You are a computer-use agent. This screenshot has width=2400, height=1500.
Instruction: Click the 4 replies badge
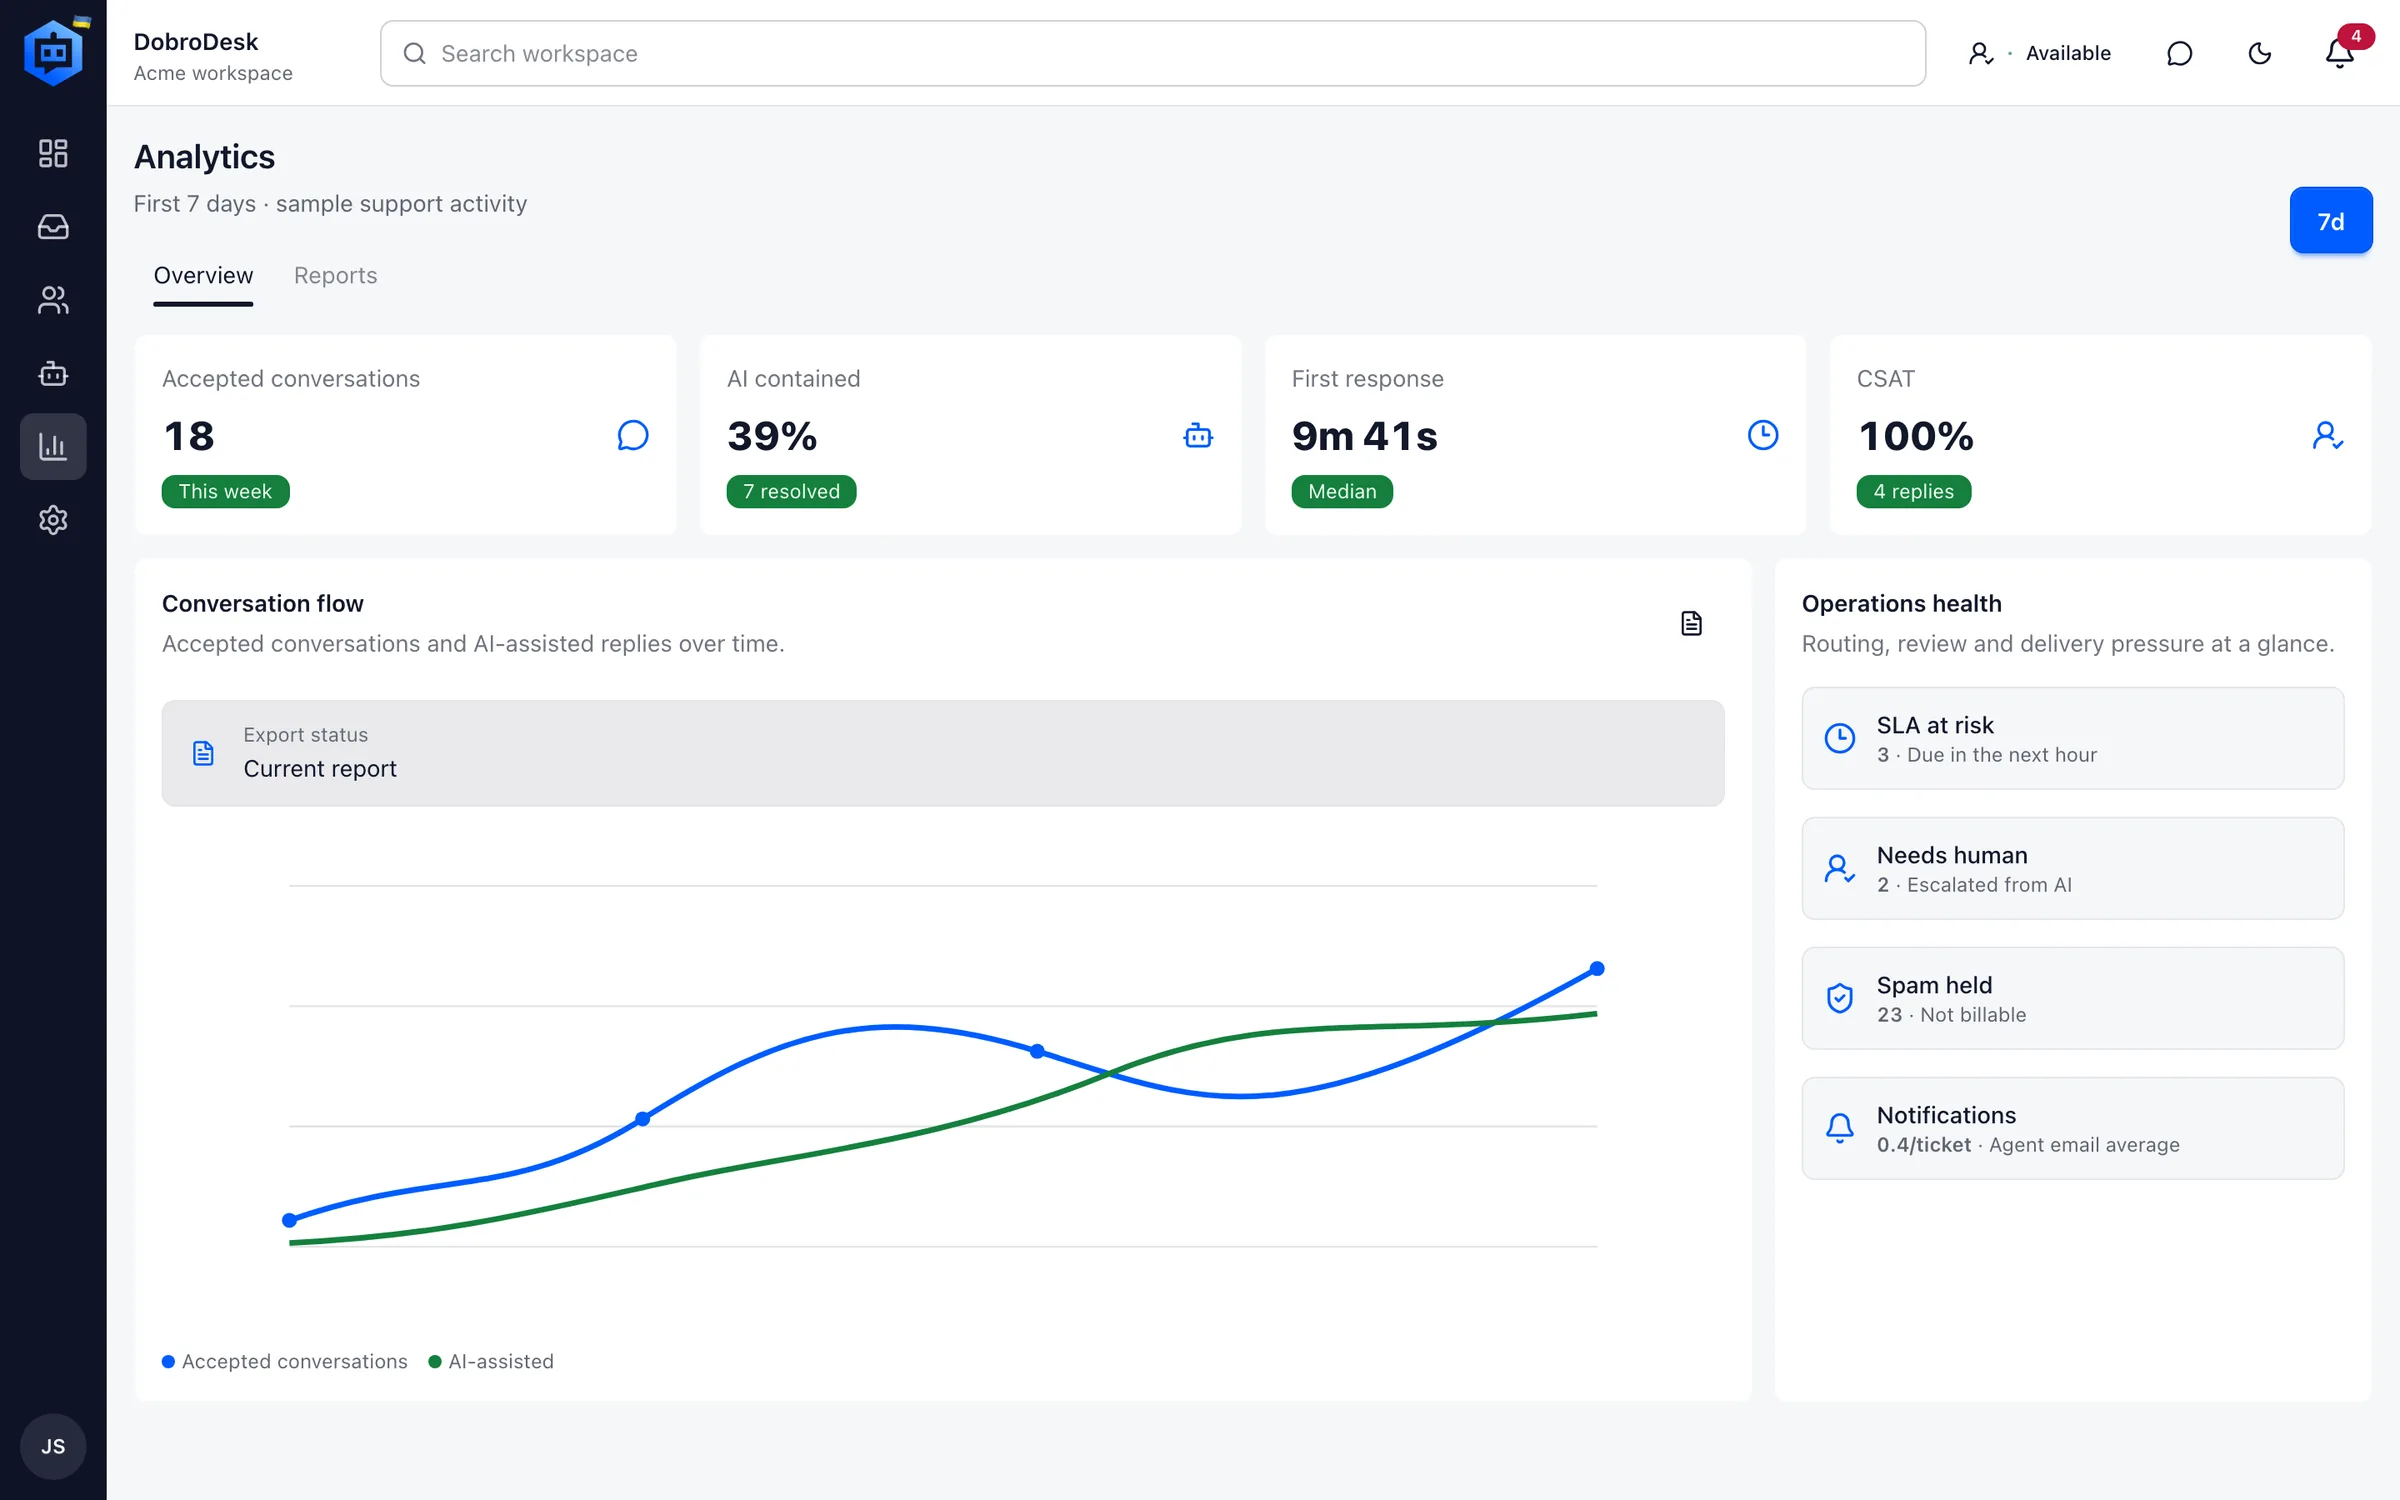pyautogui.click(x=1914, y=491)
